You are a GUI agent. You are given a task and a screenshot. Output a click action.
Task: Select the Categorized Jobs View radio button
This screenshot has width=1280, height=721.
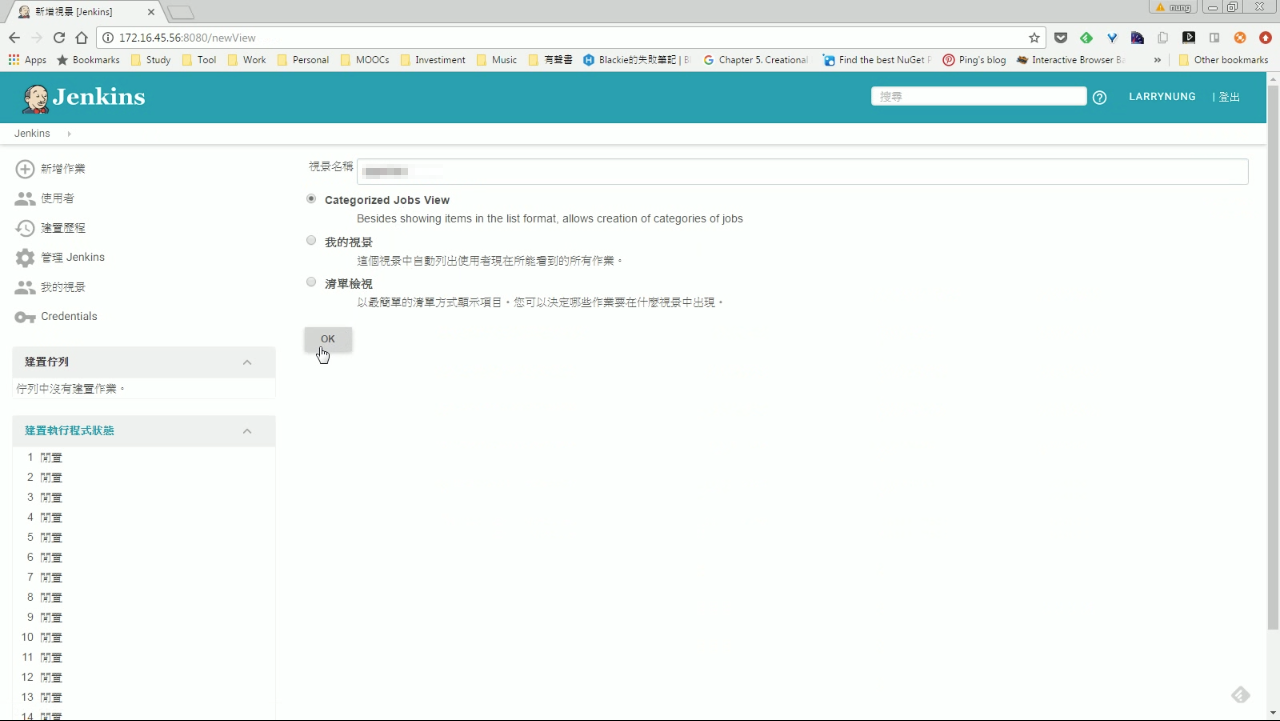(x=311, y=199)
